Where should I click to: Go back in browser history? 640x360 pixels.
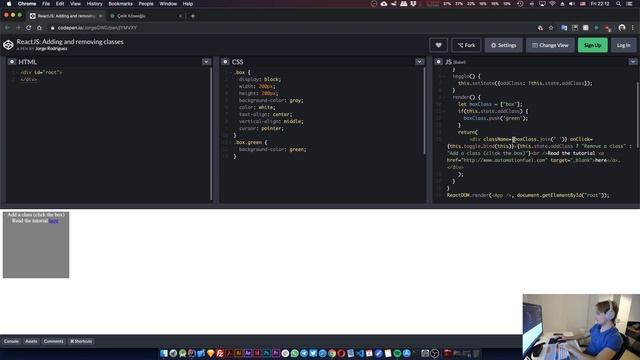pyautogui.click(x=7, y=28)
